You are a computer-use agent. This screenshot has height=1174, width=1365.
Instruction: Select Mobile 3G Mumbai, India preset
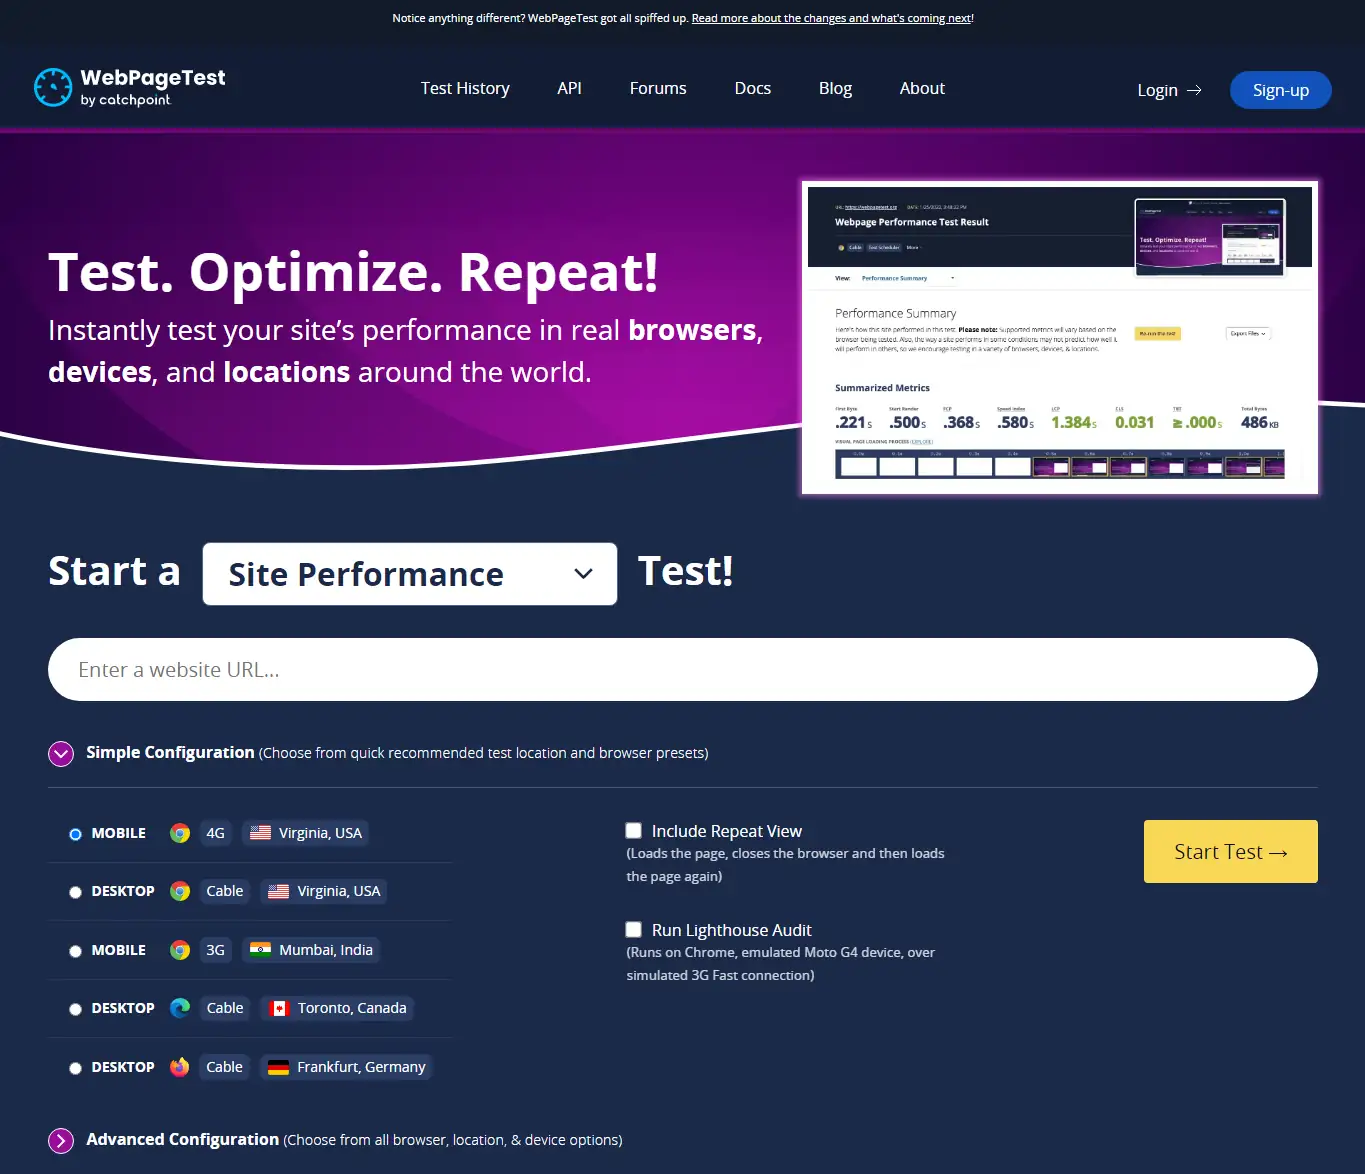click(x=75, y=951)
